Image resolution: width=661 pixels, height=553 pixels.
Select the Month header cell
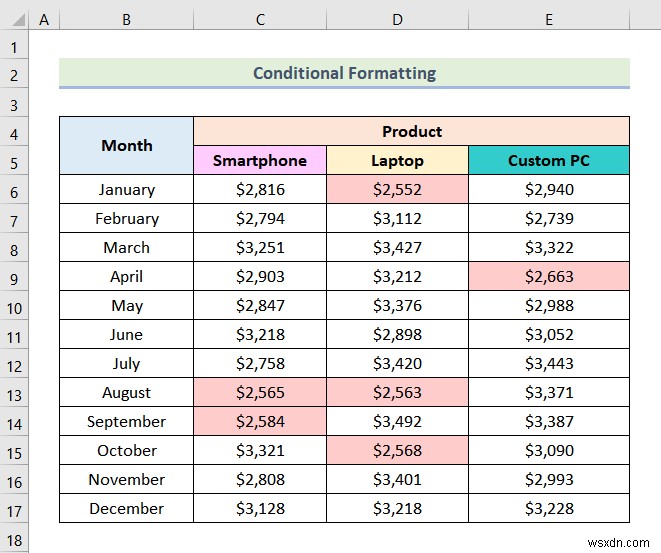[x=126, y=145]
